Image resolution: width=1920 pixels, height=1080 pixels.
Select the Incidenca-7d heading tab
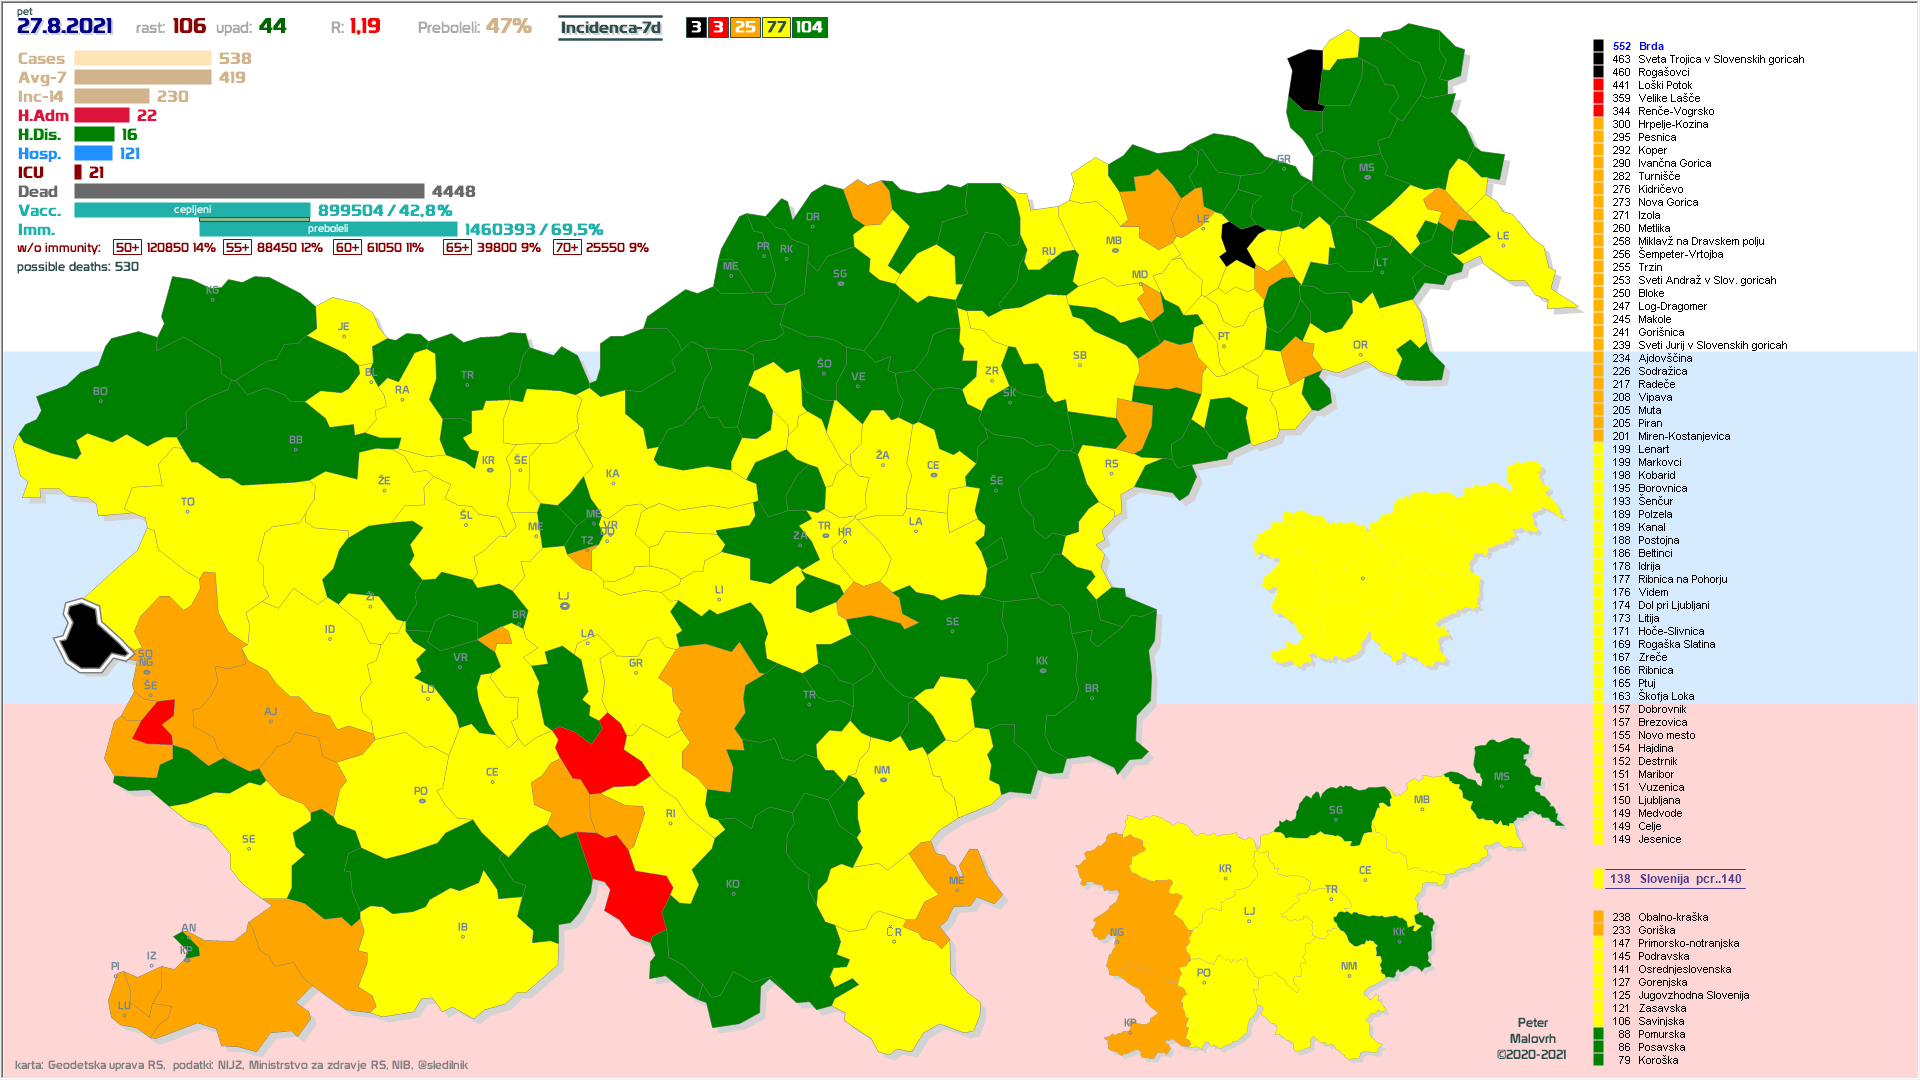click(x=610, y=28)
